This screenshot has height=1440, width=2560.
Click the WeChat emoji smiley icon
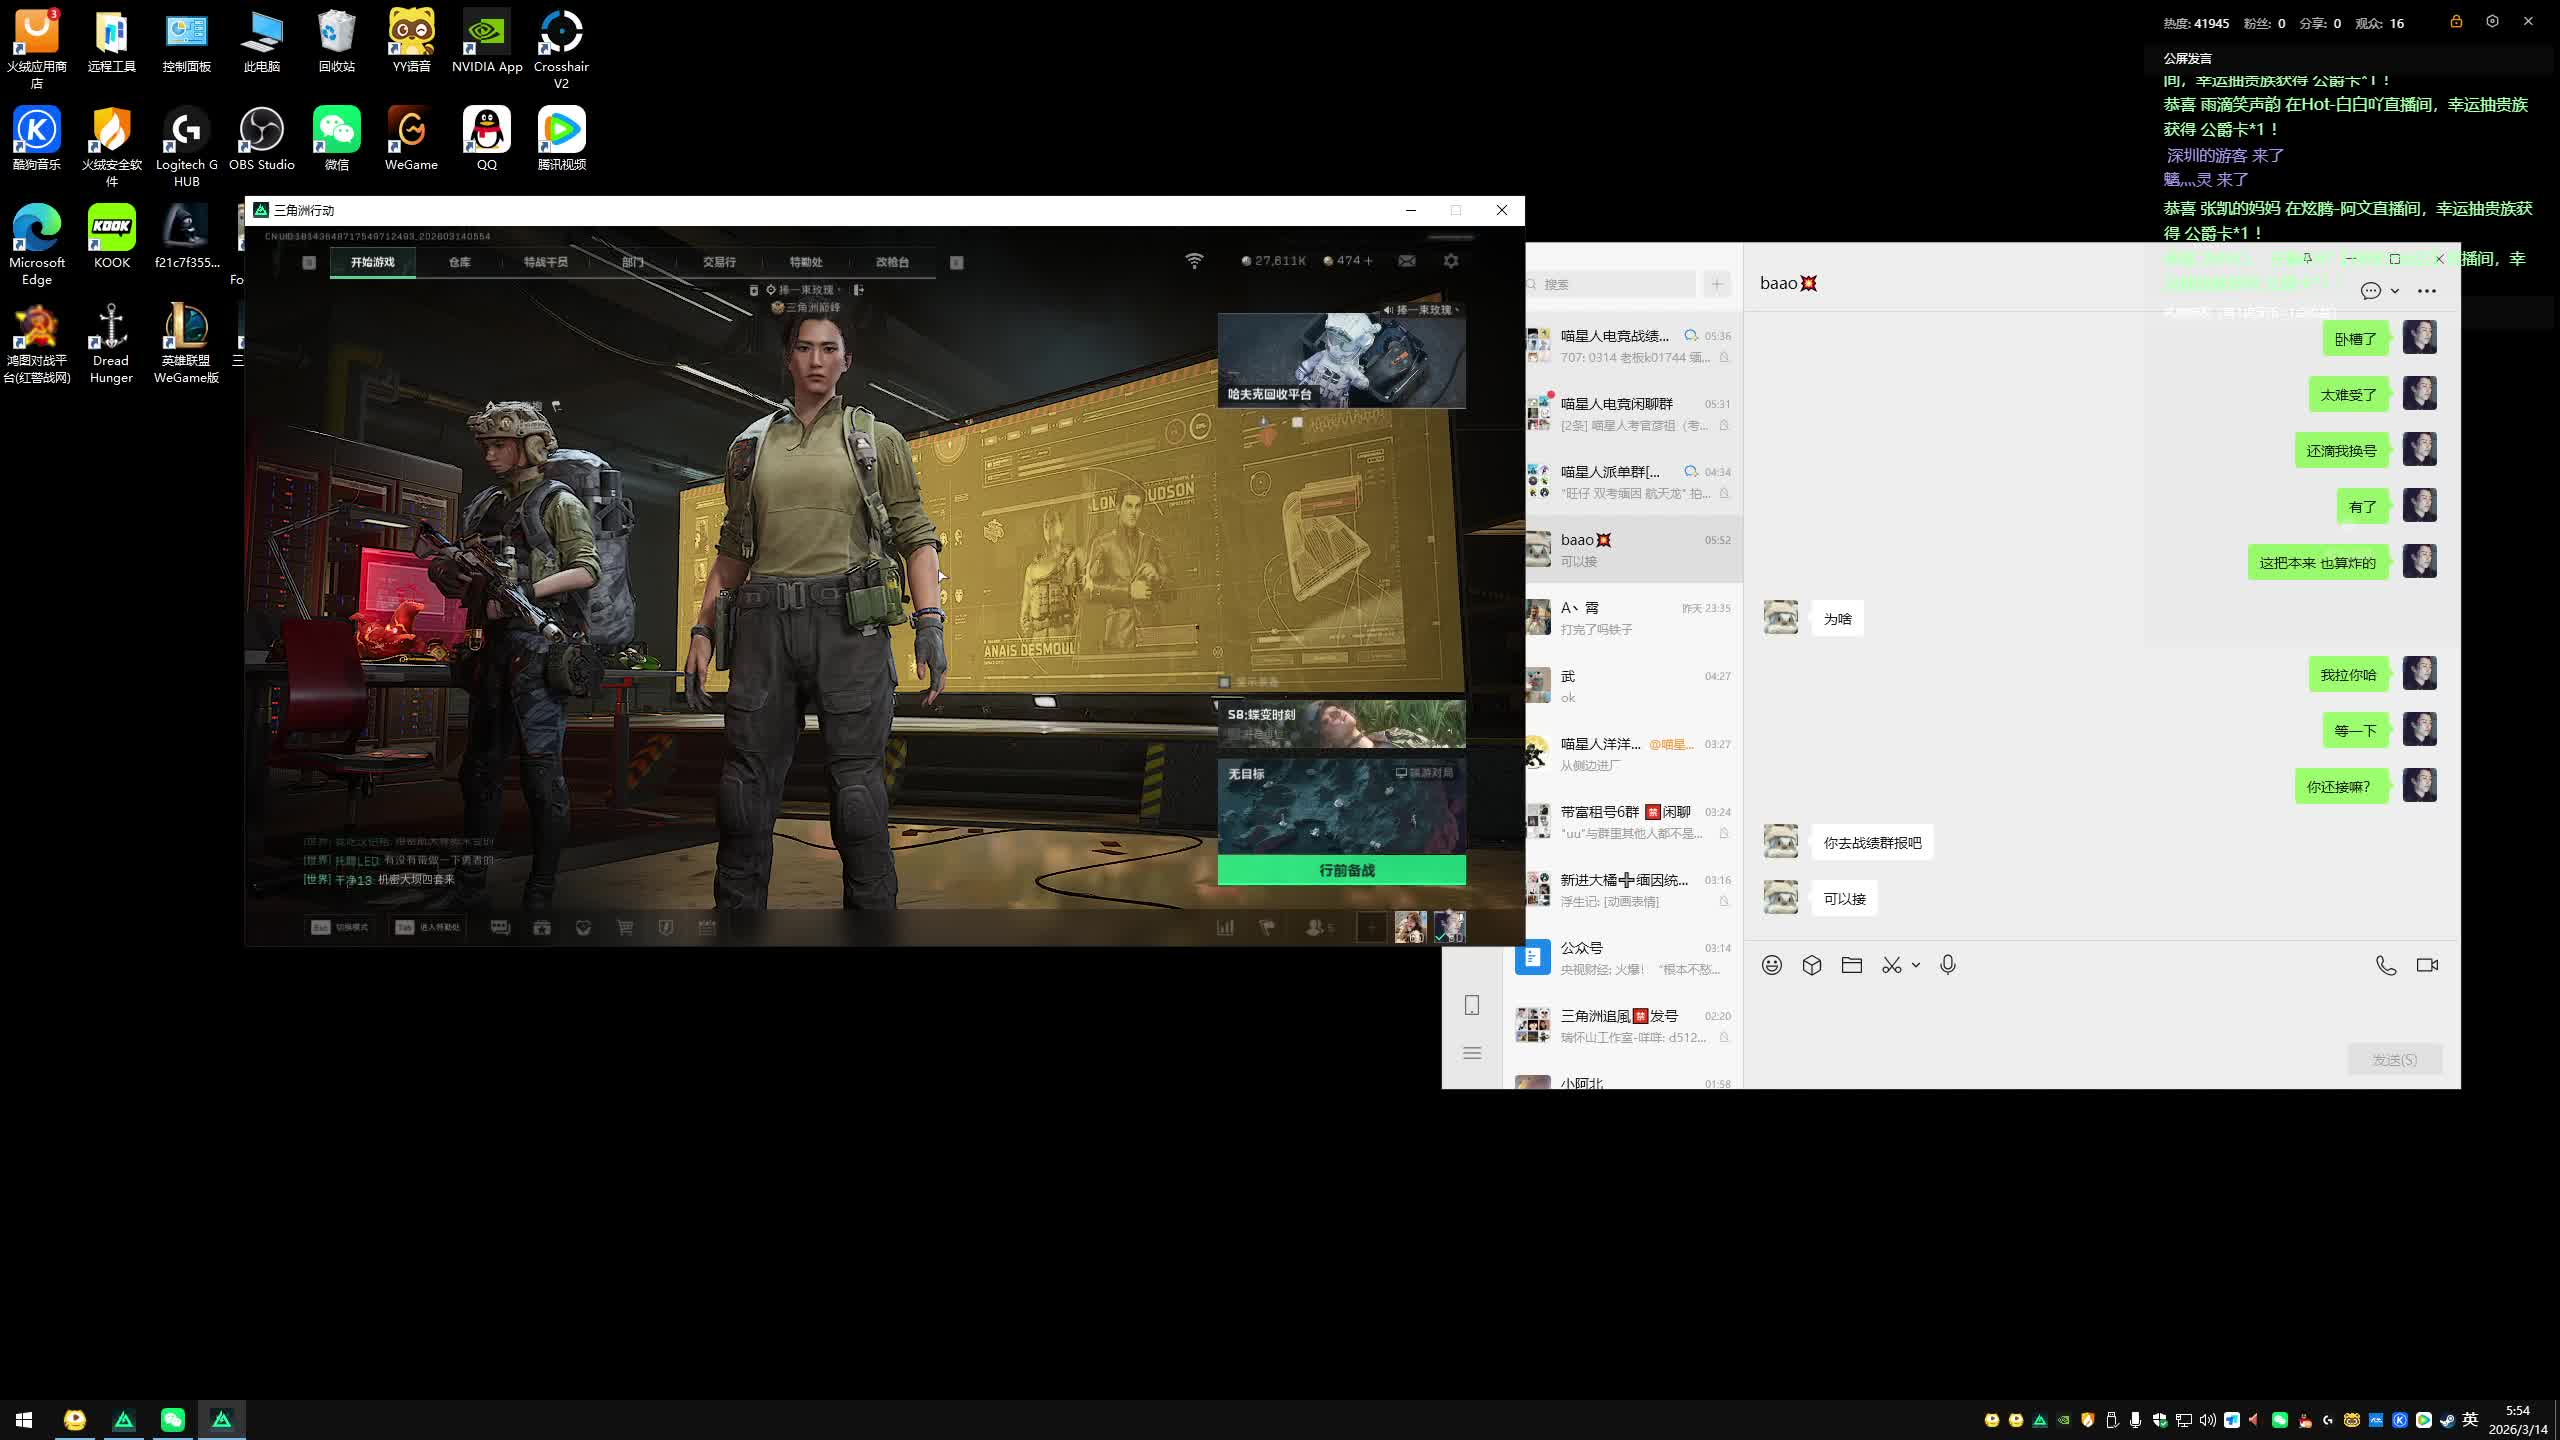coord(1772,965)
